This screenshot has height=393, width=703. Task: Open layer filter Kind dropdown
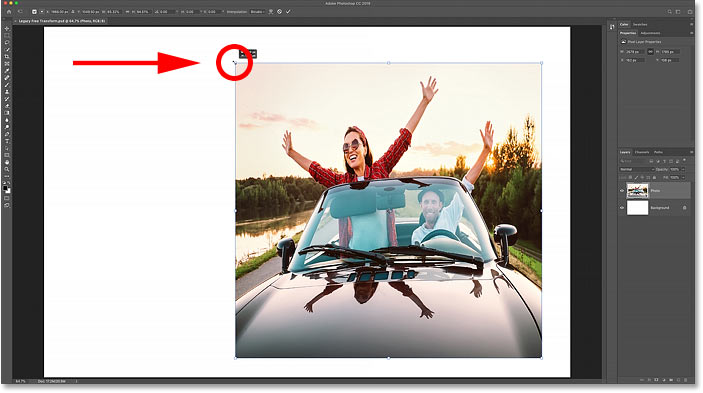pyautogui.click(x=632, y=161)
